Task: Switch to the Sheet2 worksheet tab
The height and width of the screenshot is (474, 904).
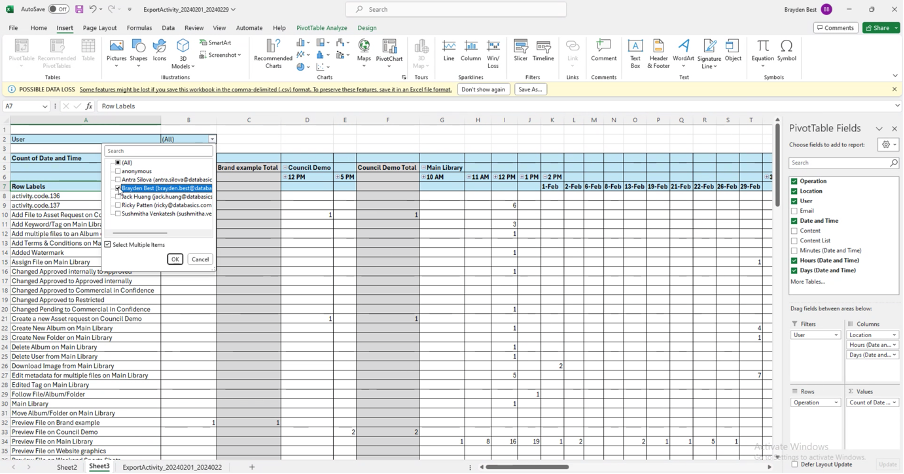Action: [67, 467]
